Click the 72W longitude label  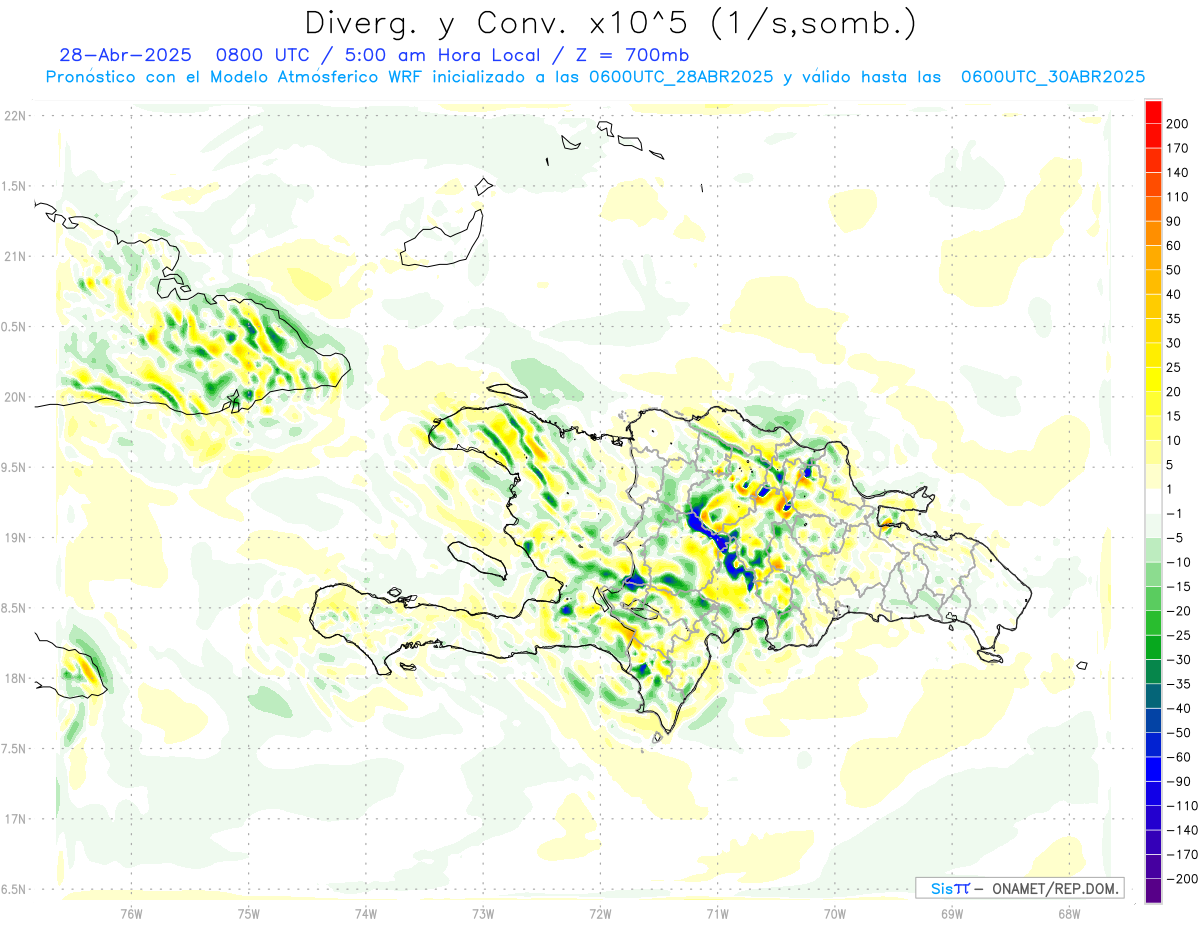[600, 913]
